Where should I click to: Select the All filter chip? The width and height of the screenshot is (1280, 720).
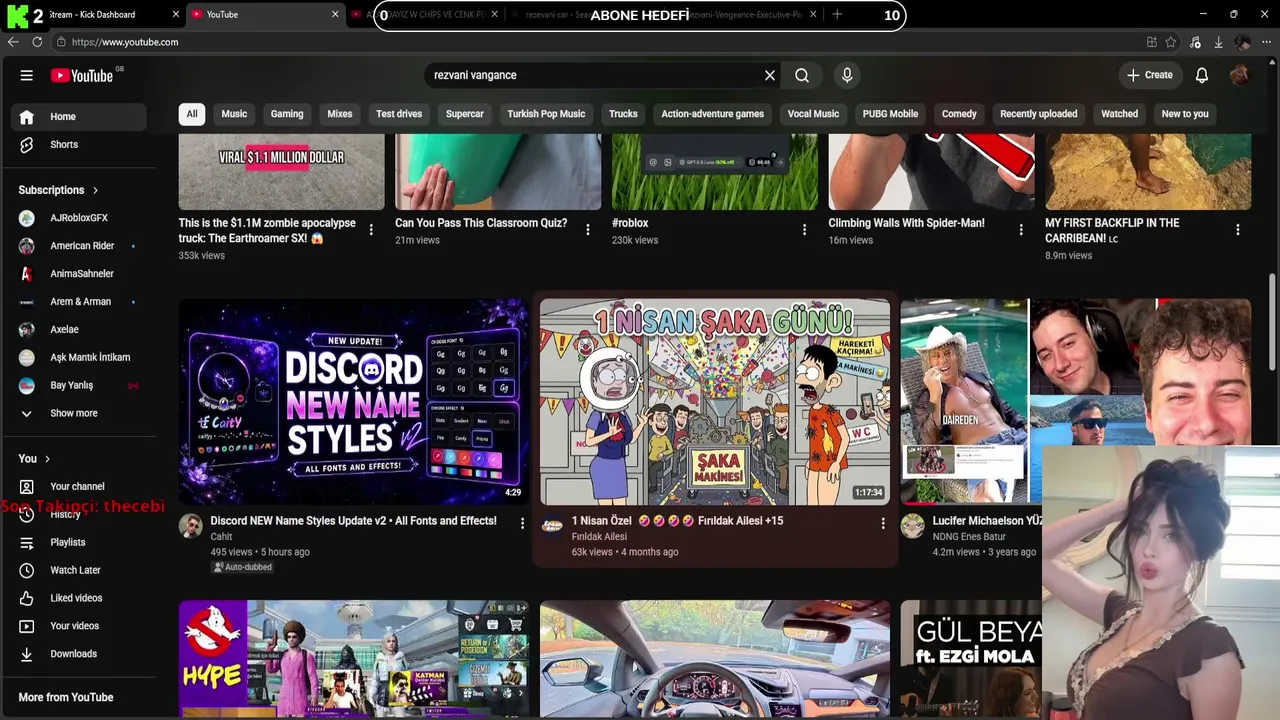pos(192,114)
